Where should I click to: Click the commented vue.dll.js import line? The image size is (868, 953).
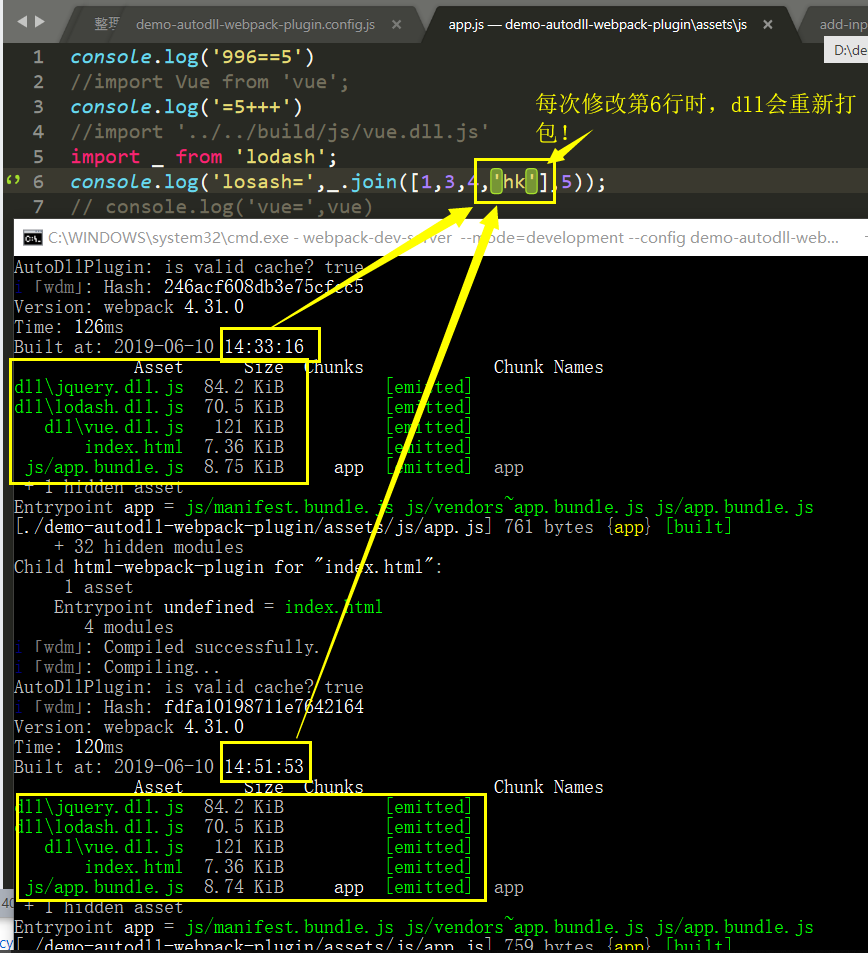(280, 132)
